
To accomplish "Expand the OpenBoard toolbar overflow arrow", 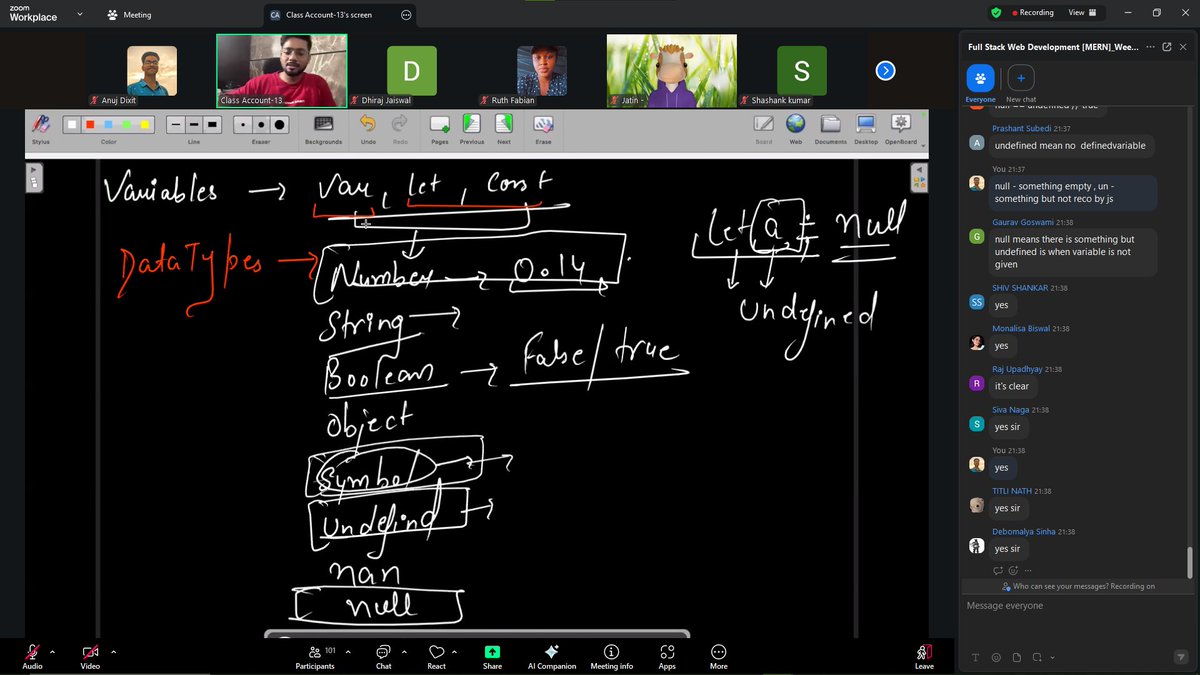I will pyautogui.click(x=923, y=147).
